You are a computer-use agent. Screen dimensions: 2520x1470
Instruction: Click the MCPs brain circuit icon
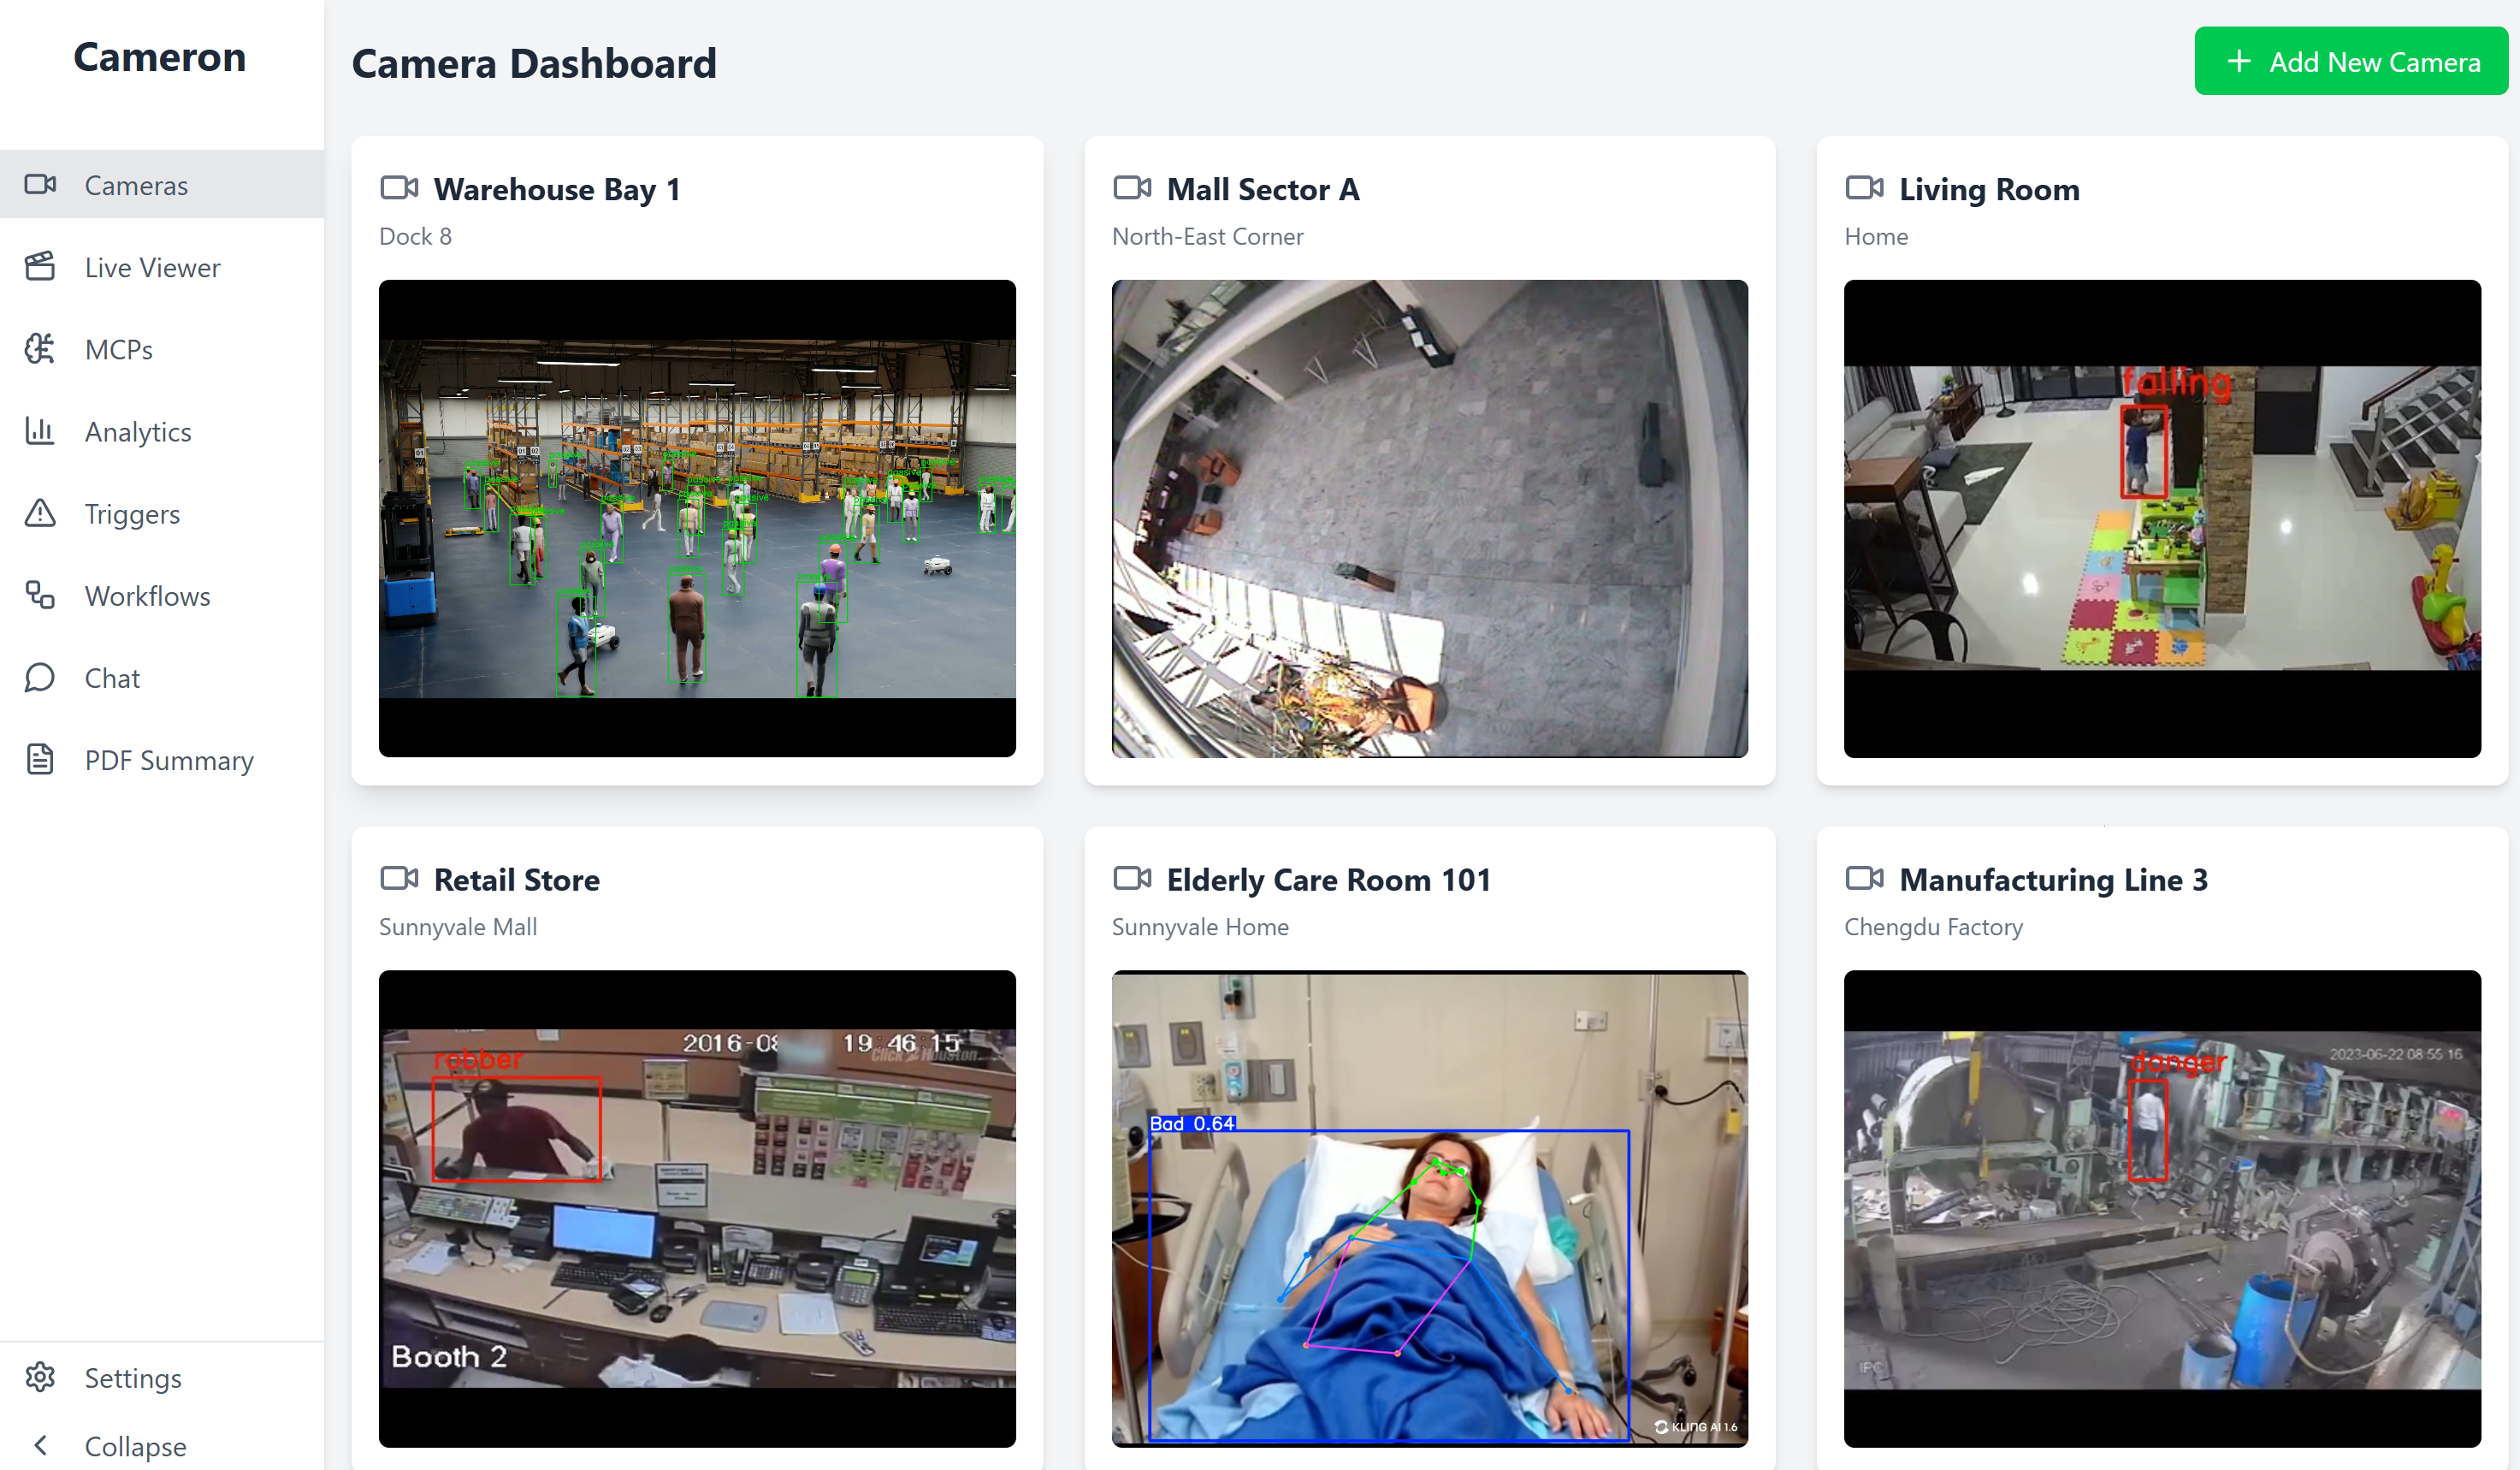point(40,349)
